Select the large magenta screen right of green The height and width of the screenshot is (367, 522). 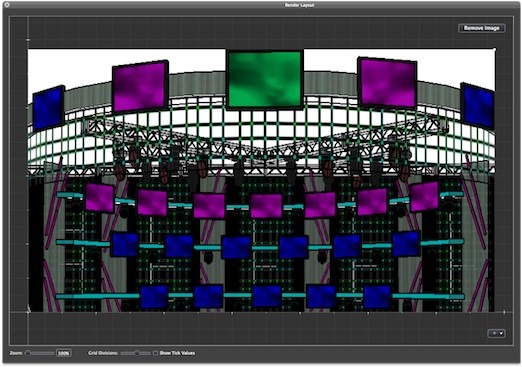pos(387,83)
